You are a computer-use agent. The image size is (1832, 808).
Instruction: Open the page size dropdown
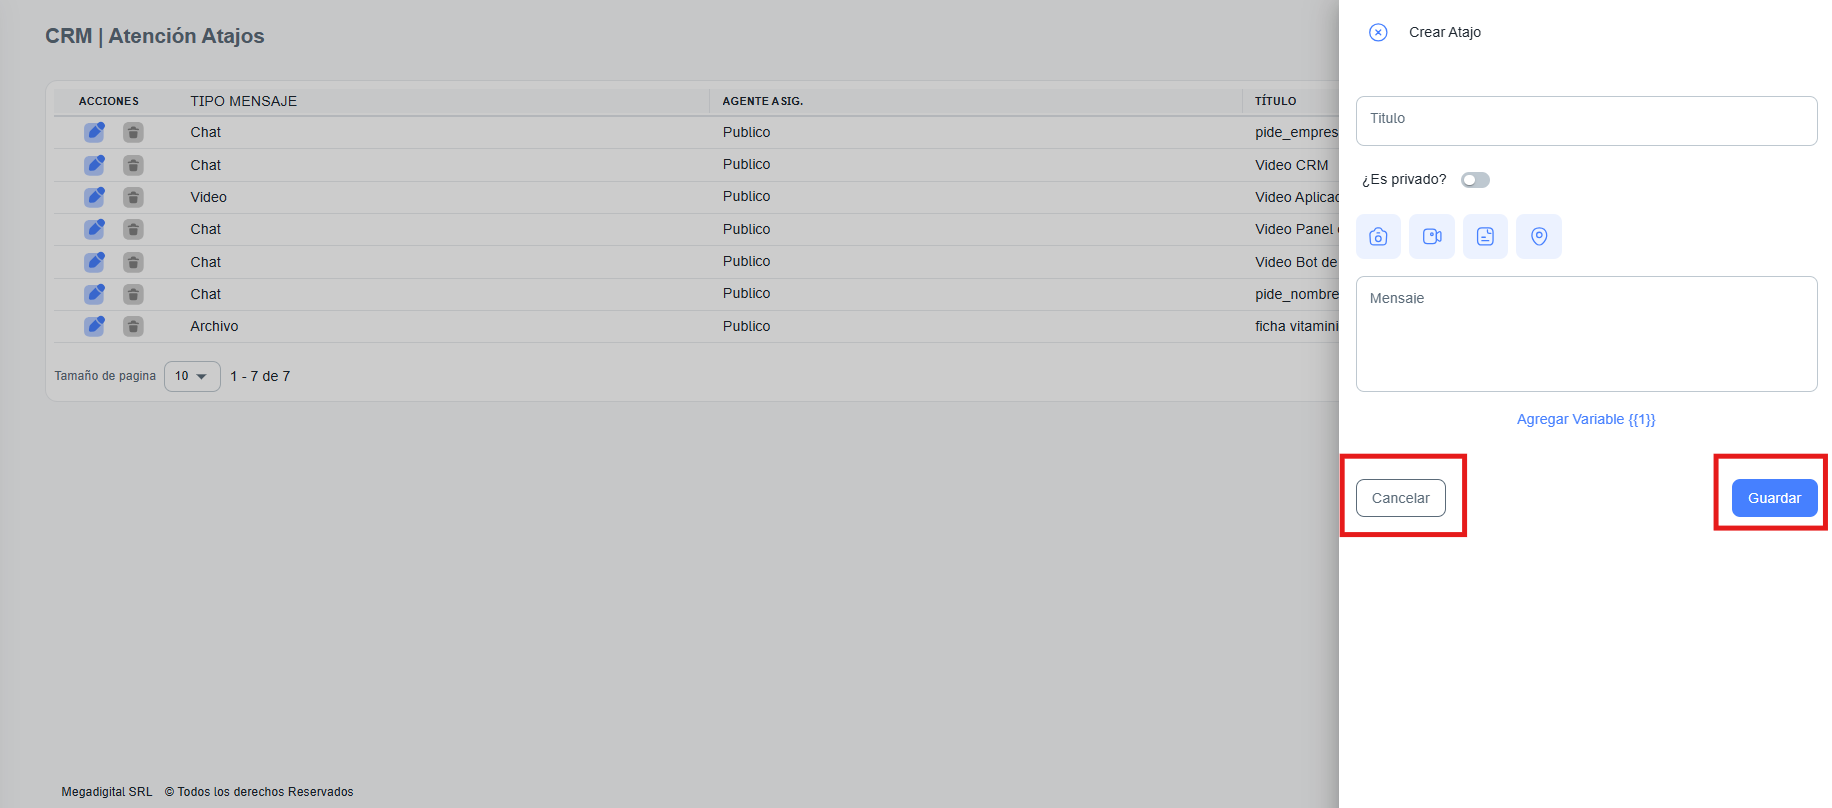(192, 376)
